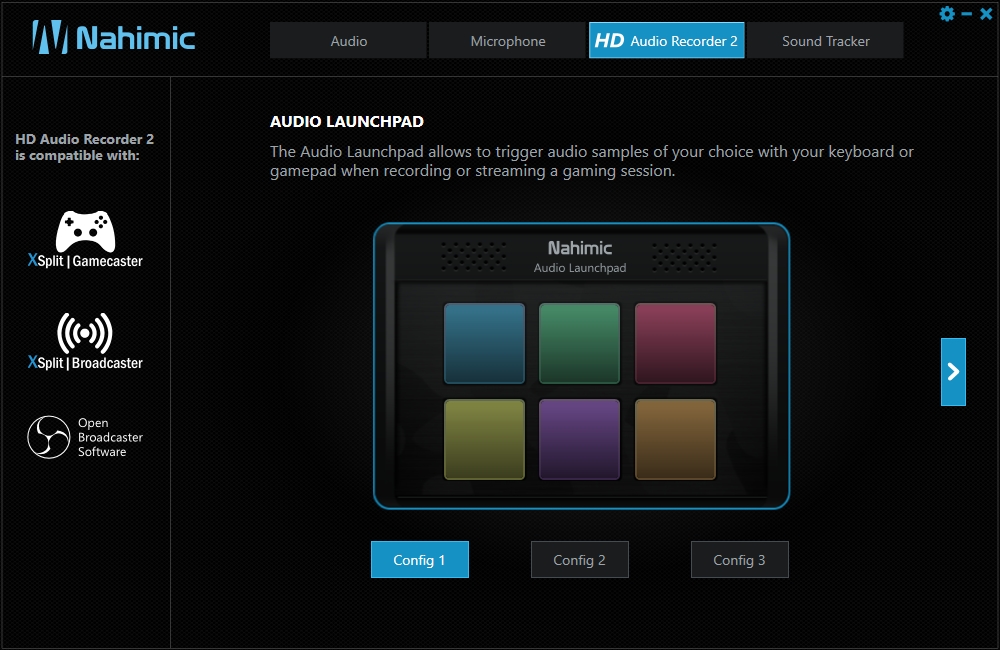This screenshot has width=1000, height=650.
Task: Click the Nahimic Audio Launchpad device title
Action: (x=580, y=257)
